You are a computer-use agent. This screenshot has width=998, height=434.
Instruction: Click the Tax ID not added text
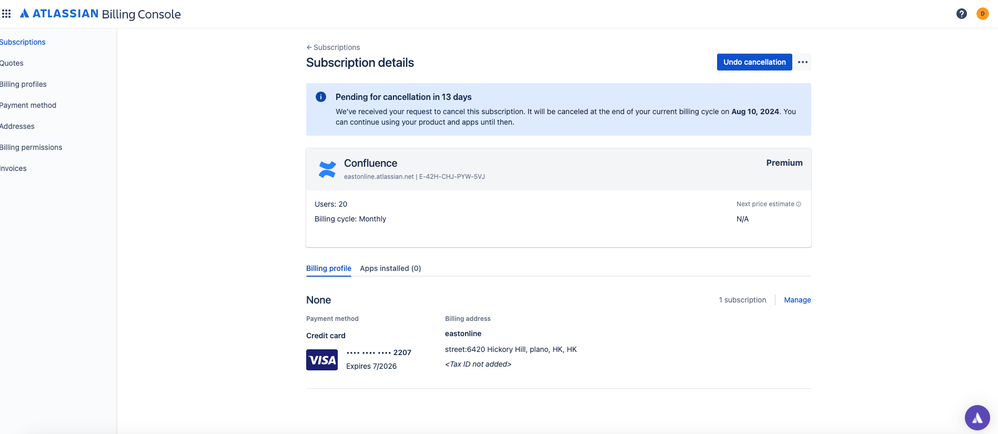point(478,365)
